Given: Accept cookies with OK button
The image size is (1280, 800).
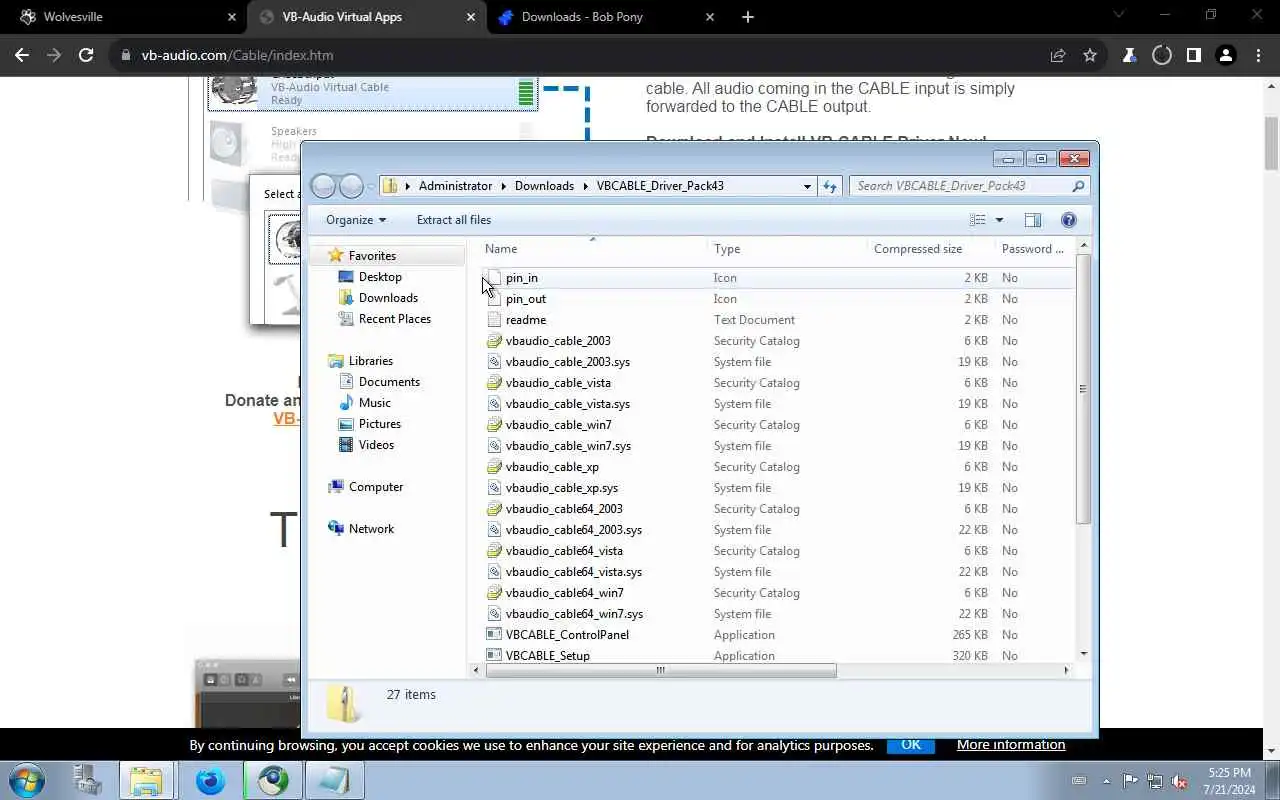Looking at the screenshot, I should click(911, 745).
